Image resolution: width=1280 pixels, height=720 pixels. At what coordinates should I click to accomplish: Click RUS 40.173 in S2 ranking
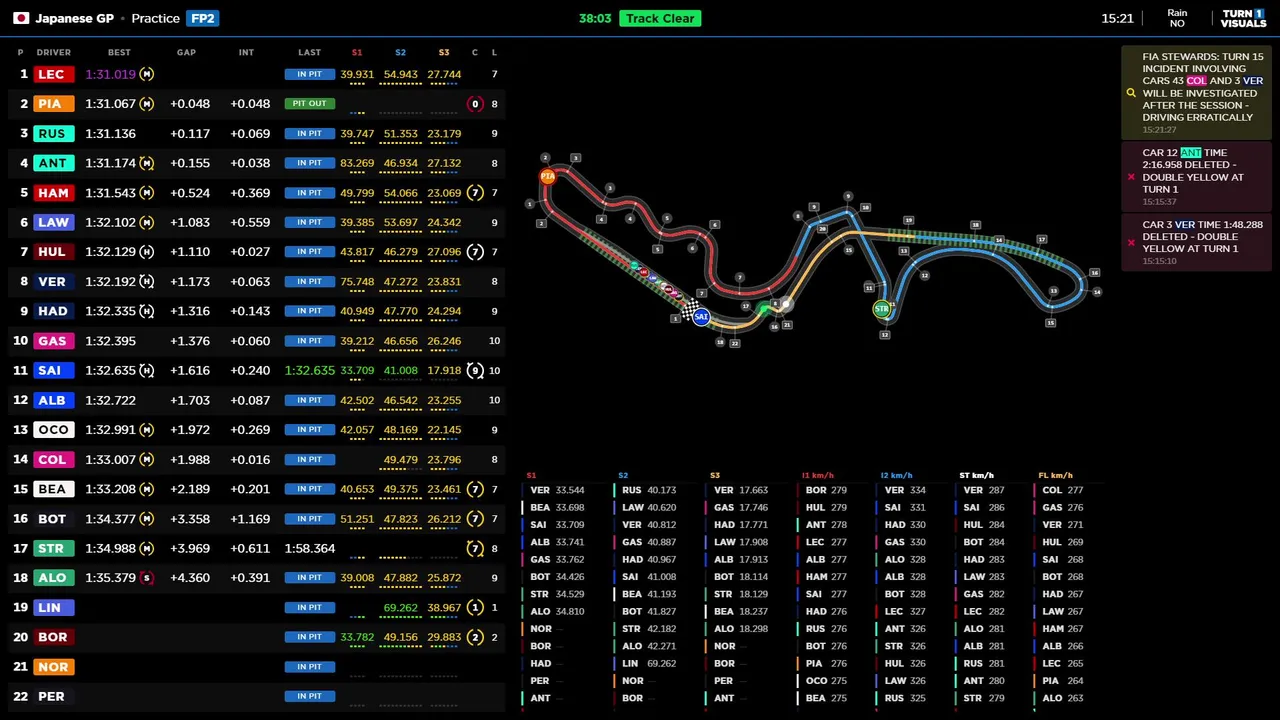pyautogui.click(x=648, y=490)
